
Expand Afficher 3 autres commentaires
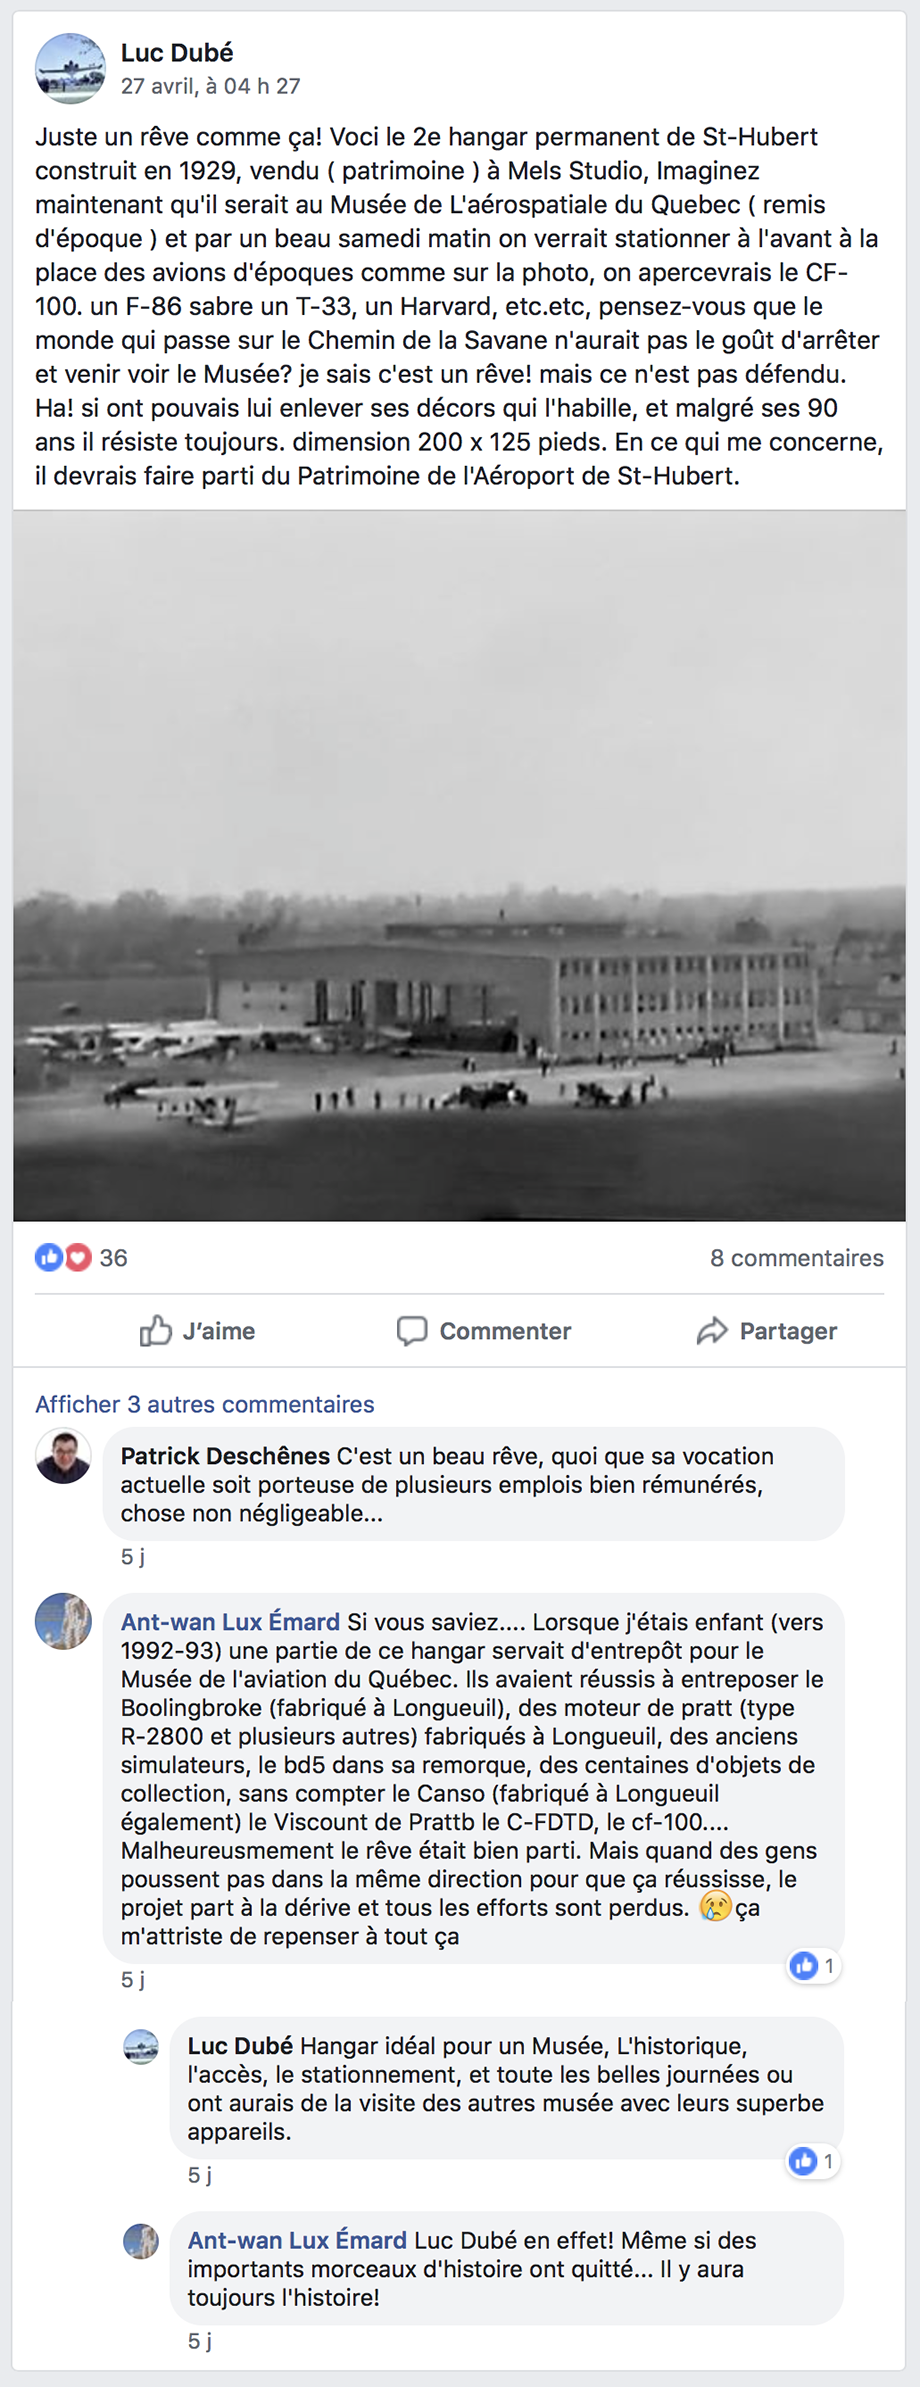(205, 1404)
